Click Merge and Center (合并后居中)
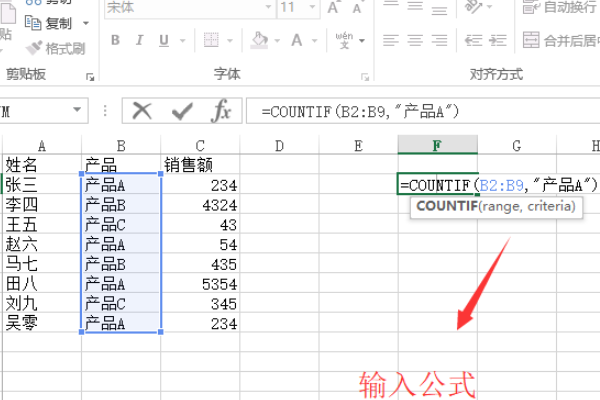600x400 pixels. tap(561, 40)
